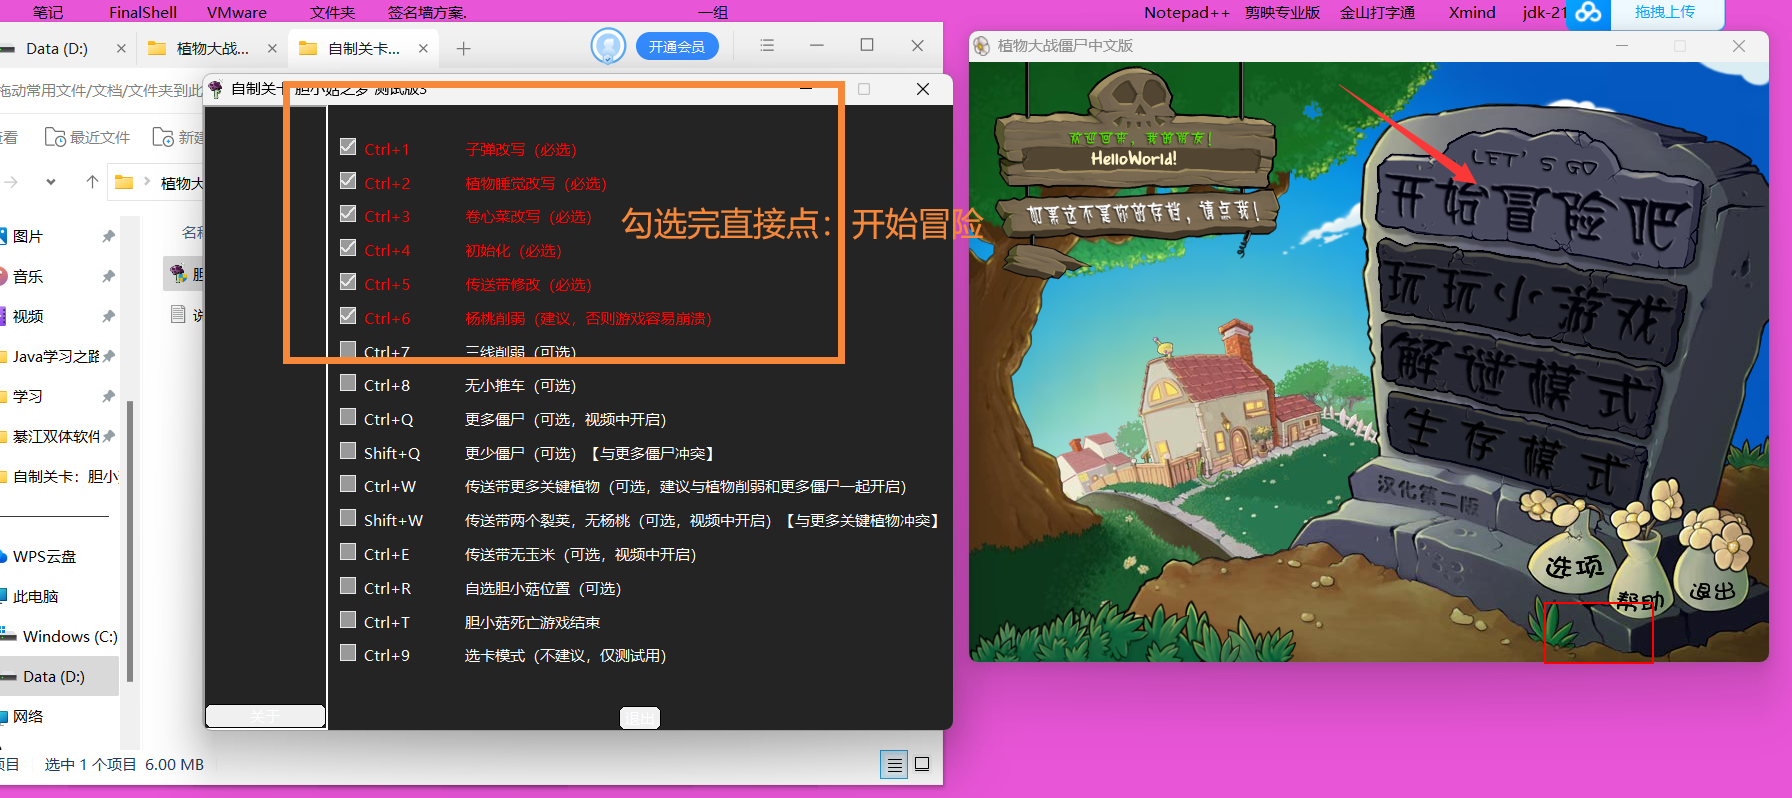Open 最近文件 in explorer toolbar

(x=87, y=137)
